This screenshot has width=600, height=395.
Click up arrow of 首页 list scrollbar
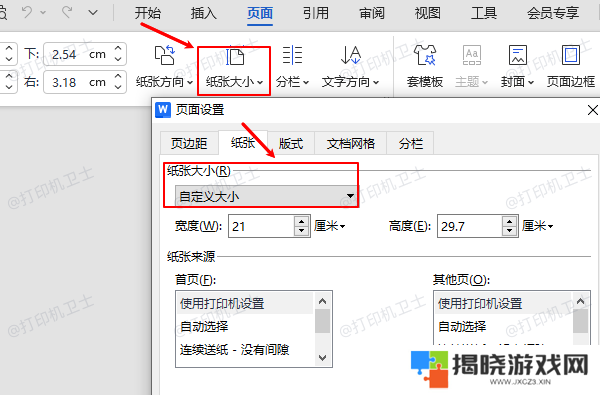click(x=323, y=301)
